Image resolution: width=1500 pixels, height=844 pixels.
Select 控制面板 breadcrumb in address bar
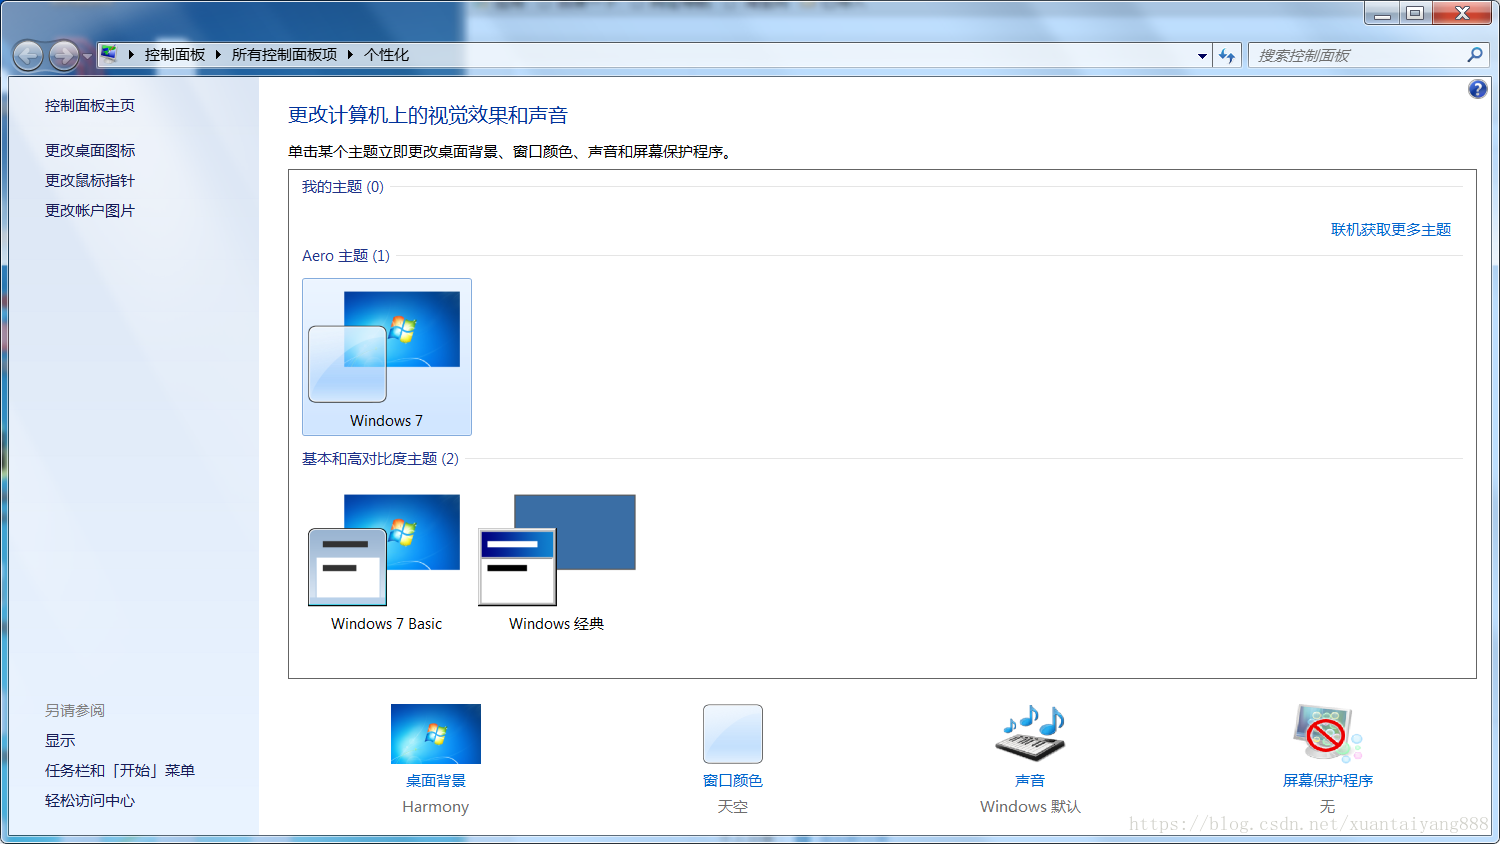pyautogui.click(x=174, y=55)
